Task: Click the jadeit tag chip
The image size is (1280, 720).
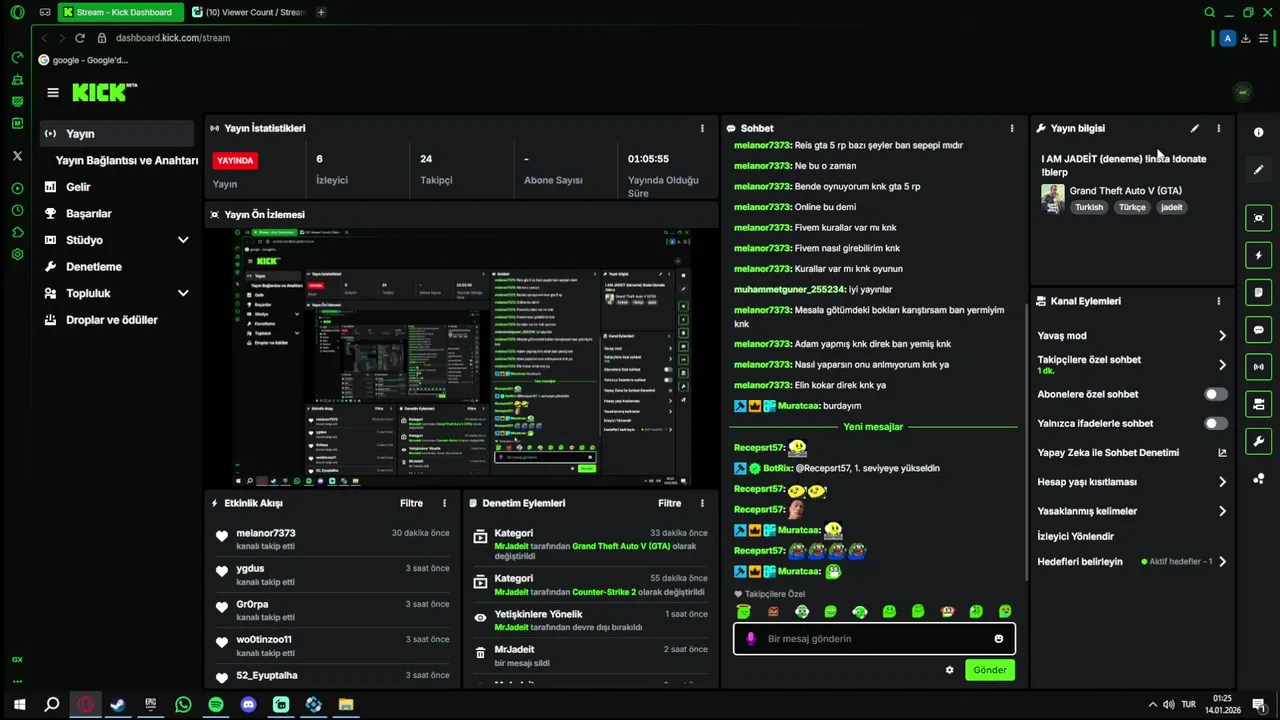Action: 1171,207
